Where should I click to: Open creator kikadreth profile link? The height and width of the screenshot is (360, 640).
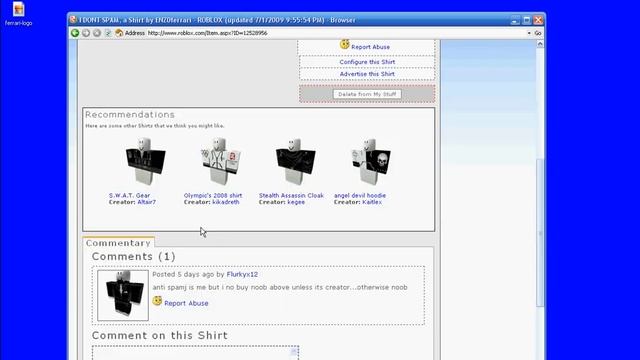coord(226,202)
